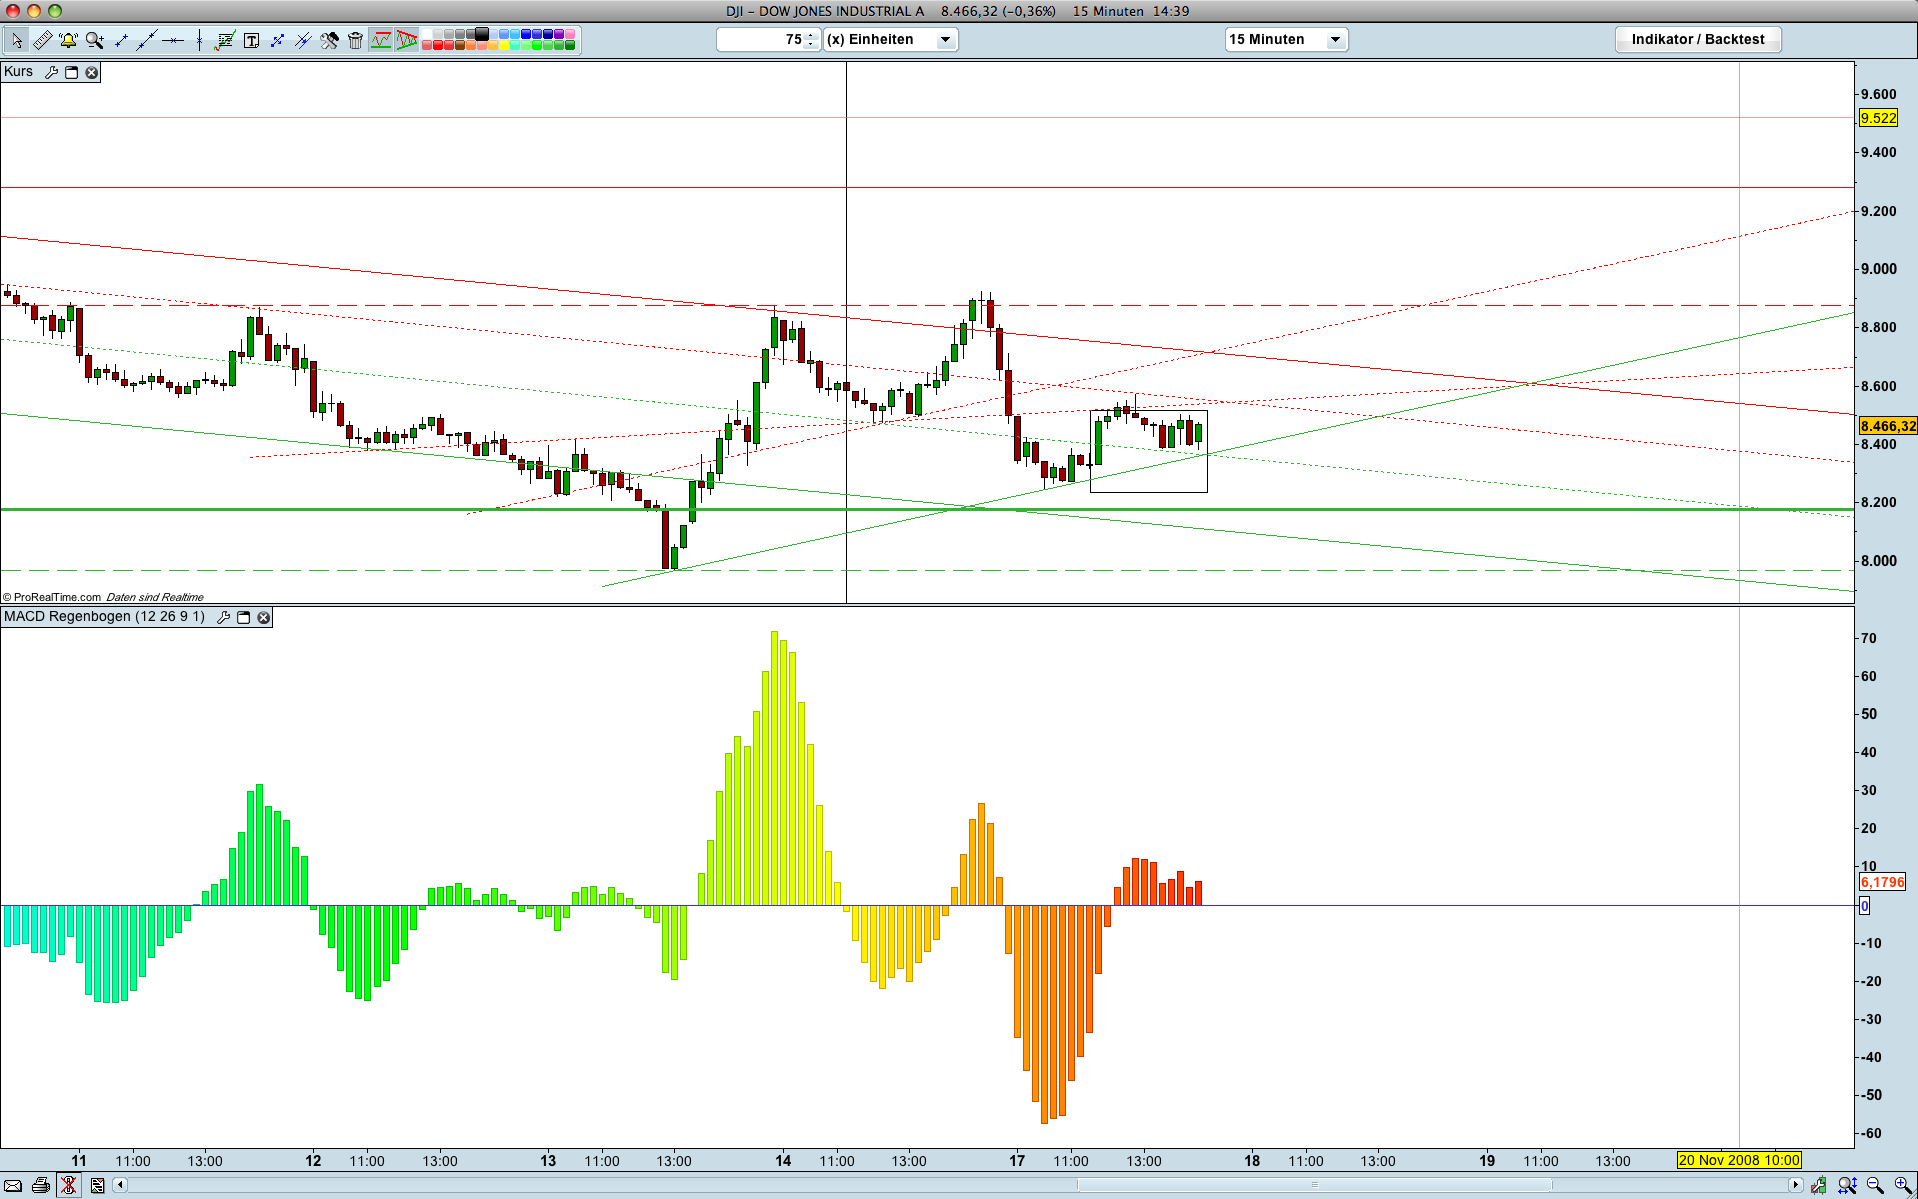Select the vertical line tool

tap(199, 40)
